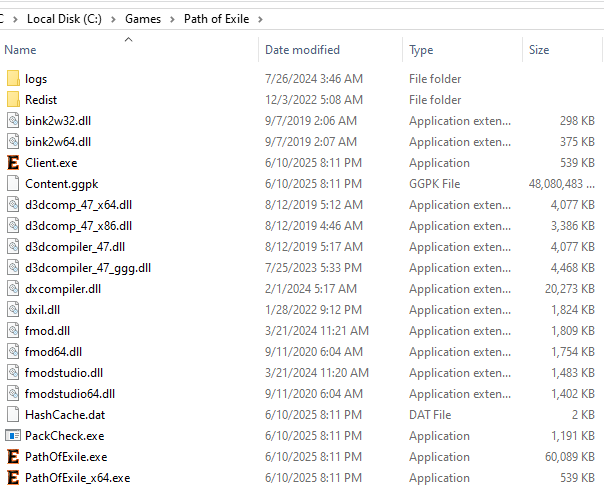
Task: Select the logs folder icon
Action: pos(13,79)
